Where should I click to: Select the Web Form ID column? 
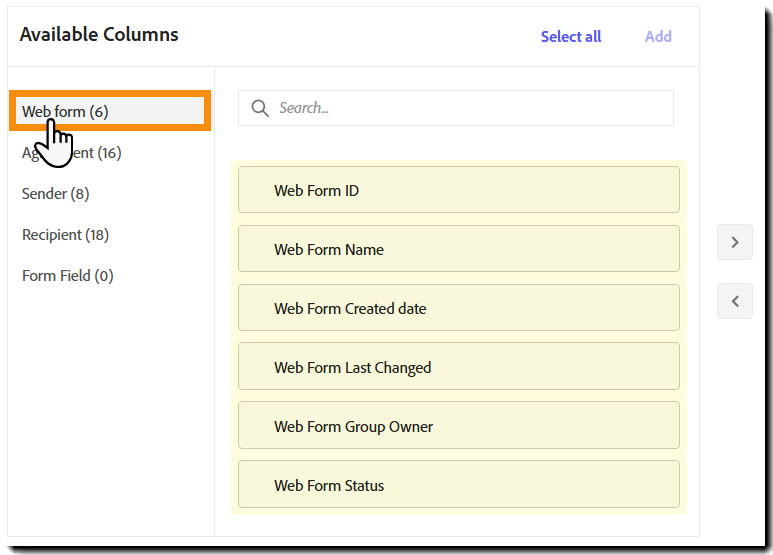pyautogui.click(x=458, y=190)
